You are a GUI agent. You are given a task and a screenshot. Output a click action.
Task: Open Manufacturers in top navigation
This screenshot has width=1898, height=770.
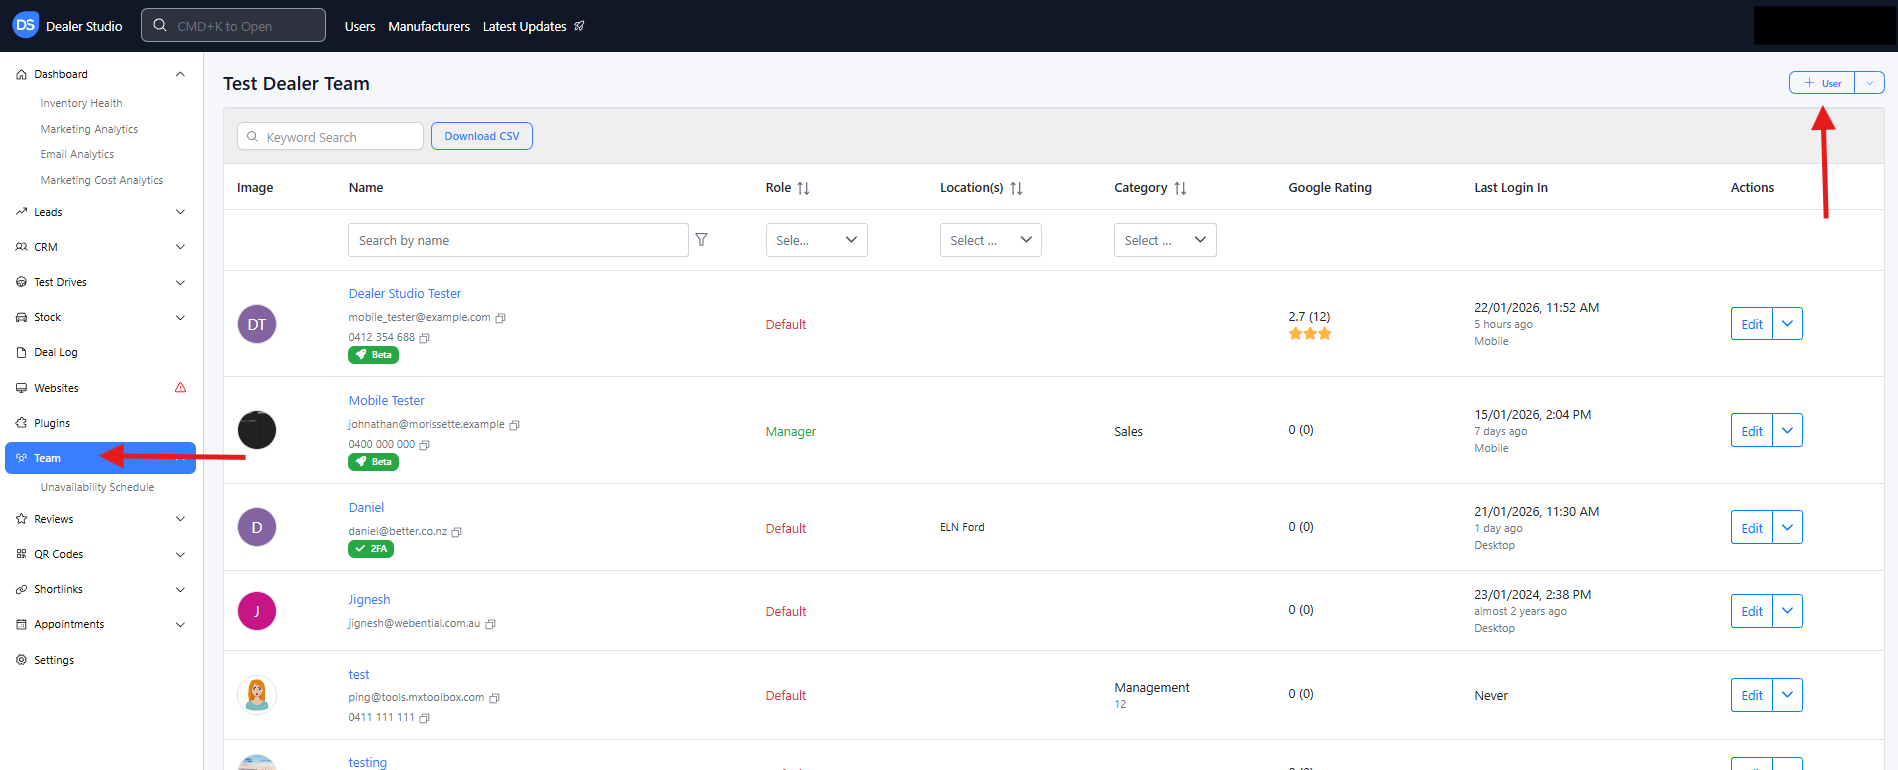pos(429,27)
